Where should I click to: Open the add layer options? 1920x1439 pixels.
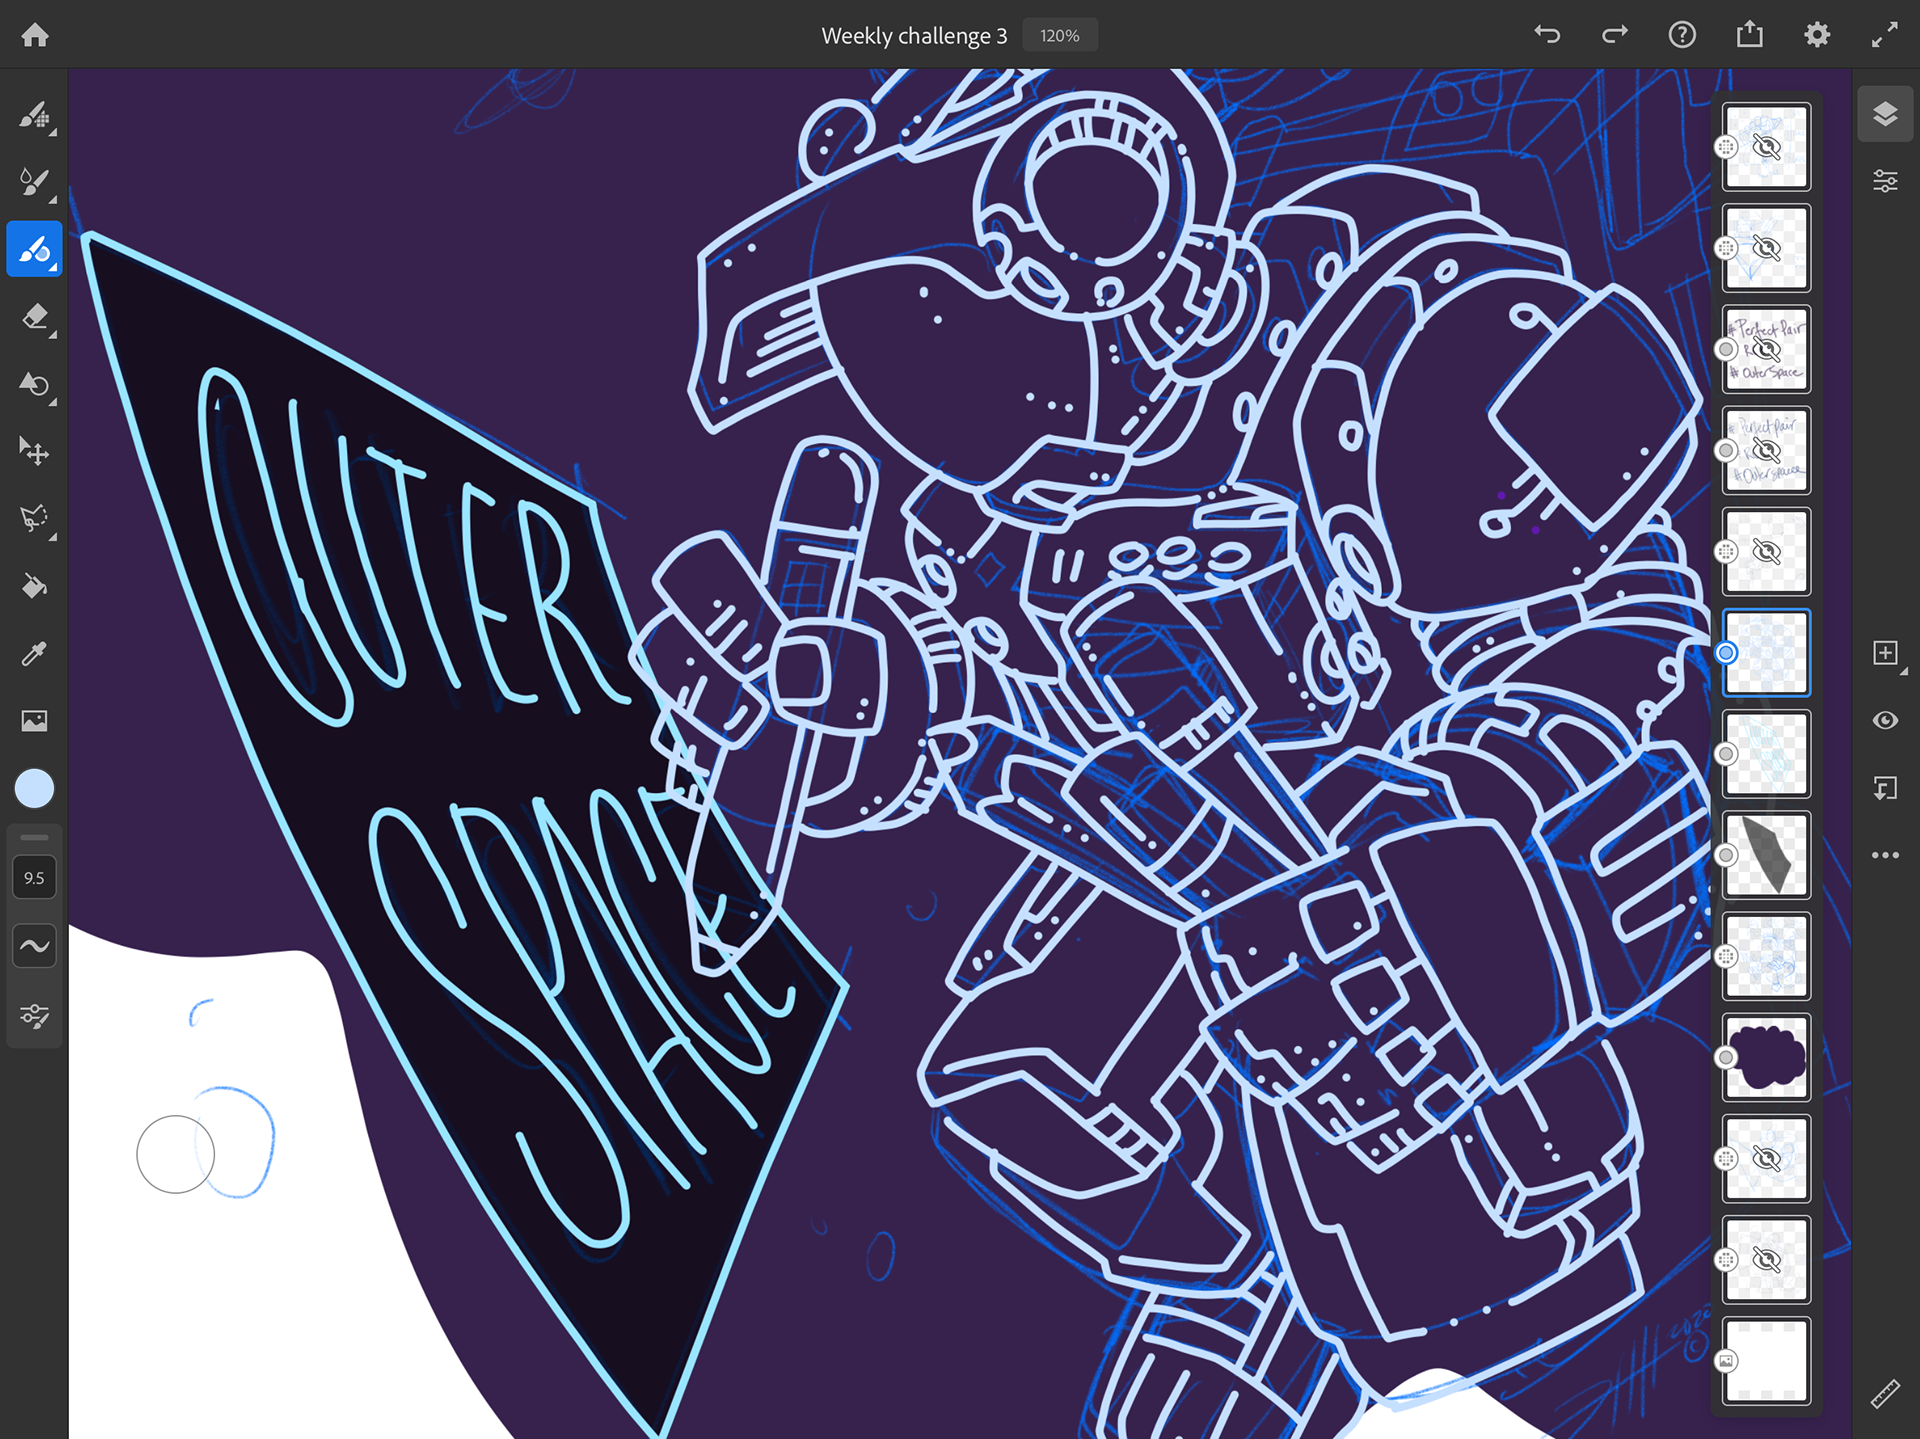pos(1885,654)
